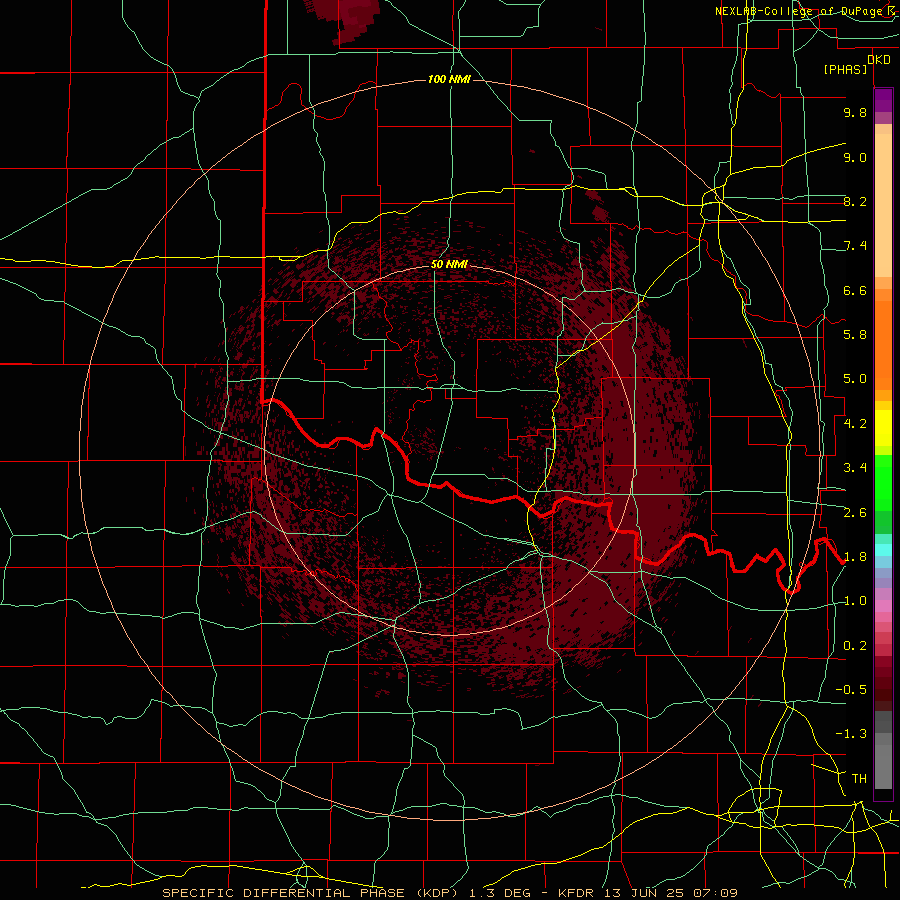
Task: Click the 3.4 value on the color scale
Action: pyautogui.click(x=855, y=468)
